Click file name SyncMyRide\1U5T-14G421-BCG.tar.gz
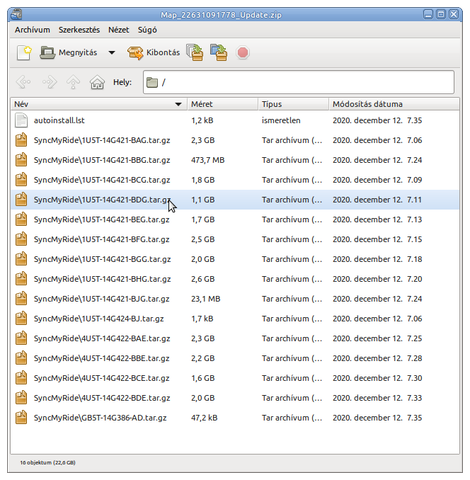 pos(102,180)
